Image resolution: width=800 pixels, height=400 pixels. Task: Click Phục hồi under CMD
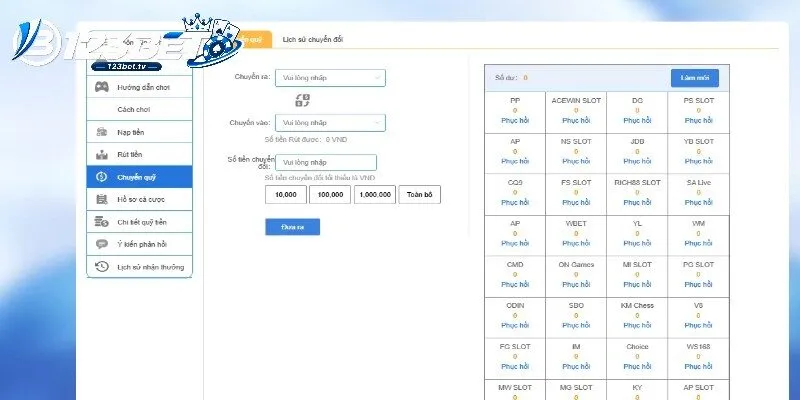pos(515,284)
